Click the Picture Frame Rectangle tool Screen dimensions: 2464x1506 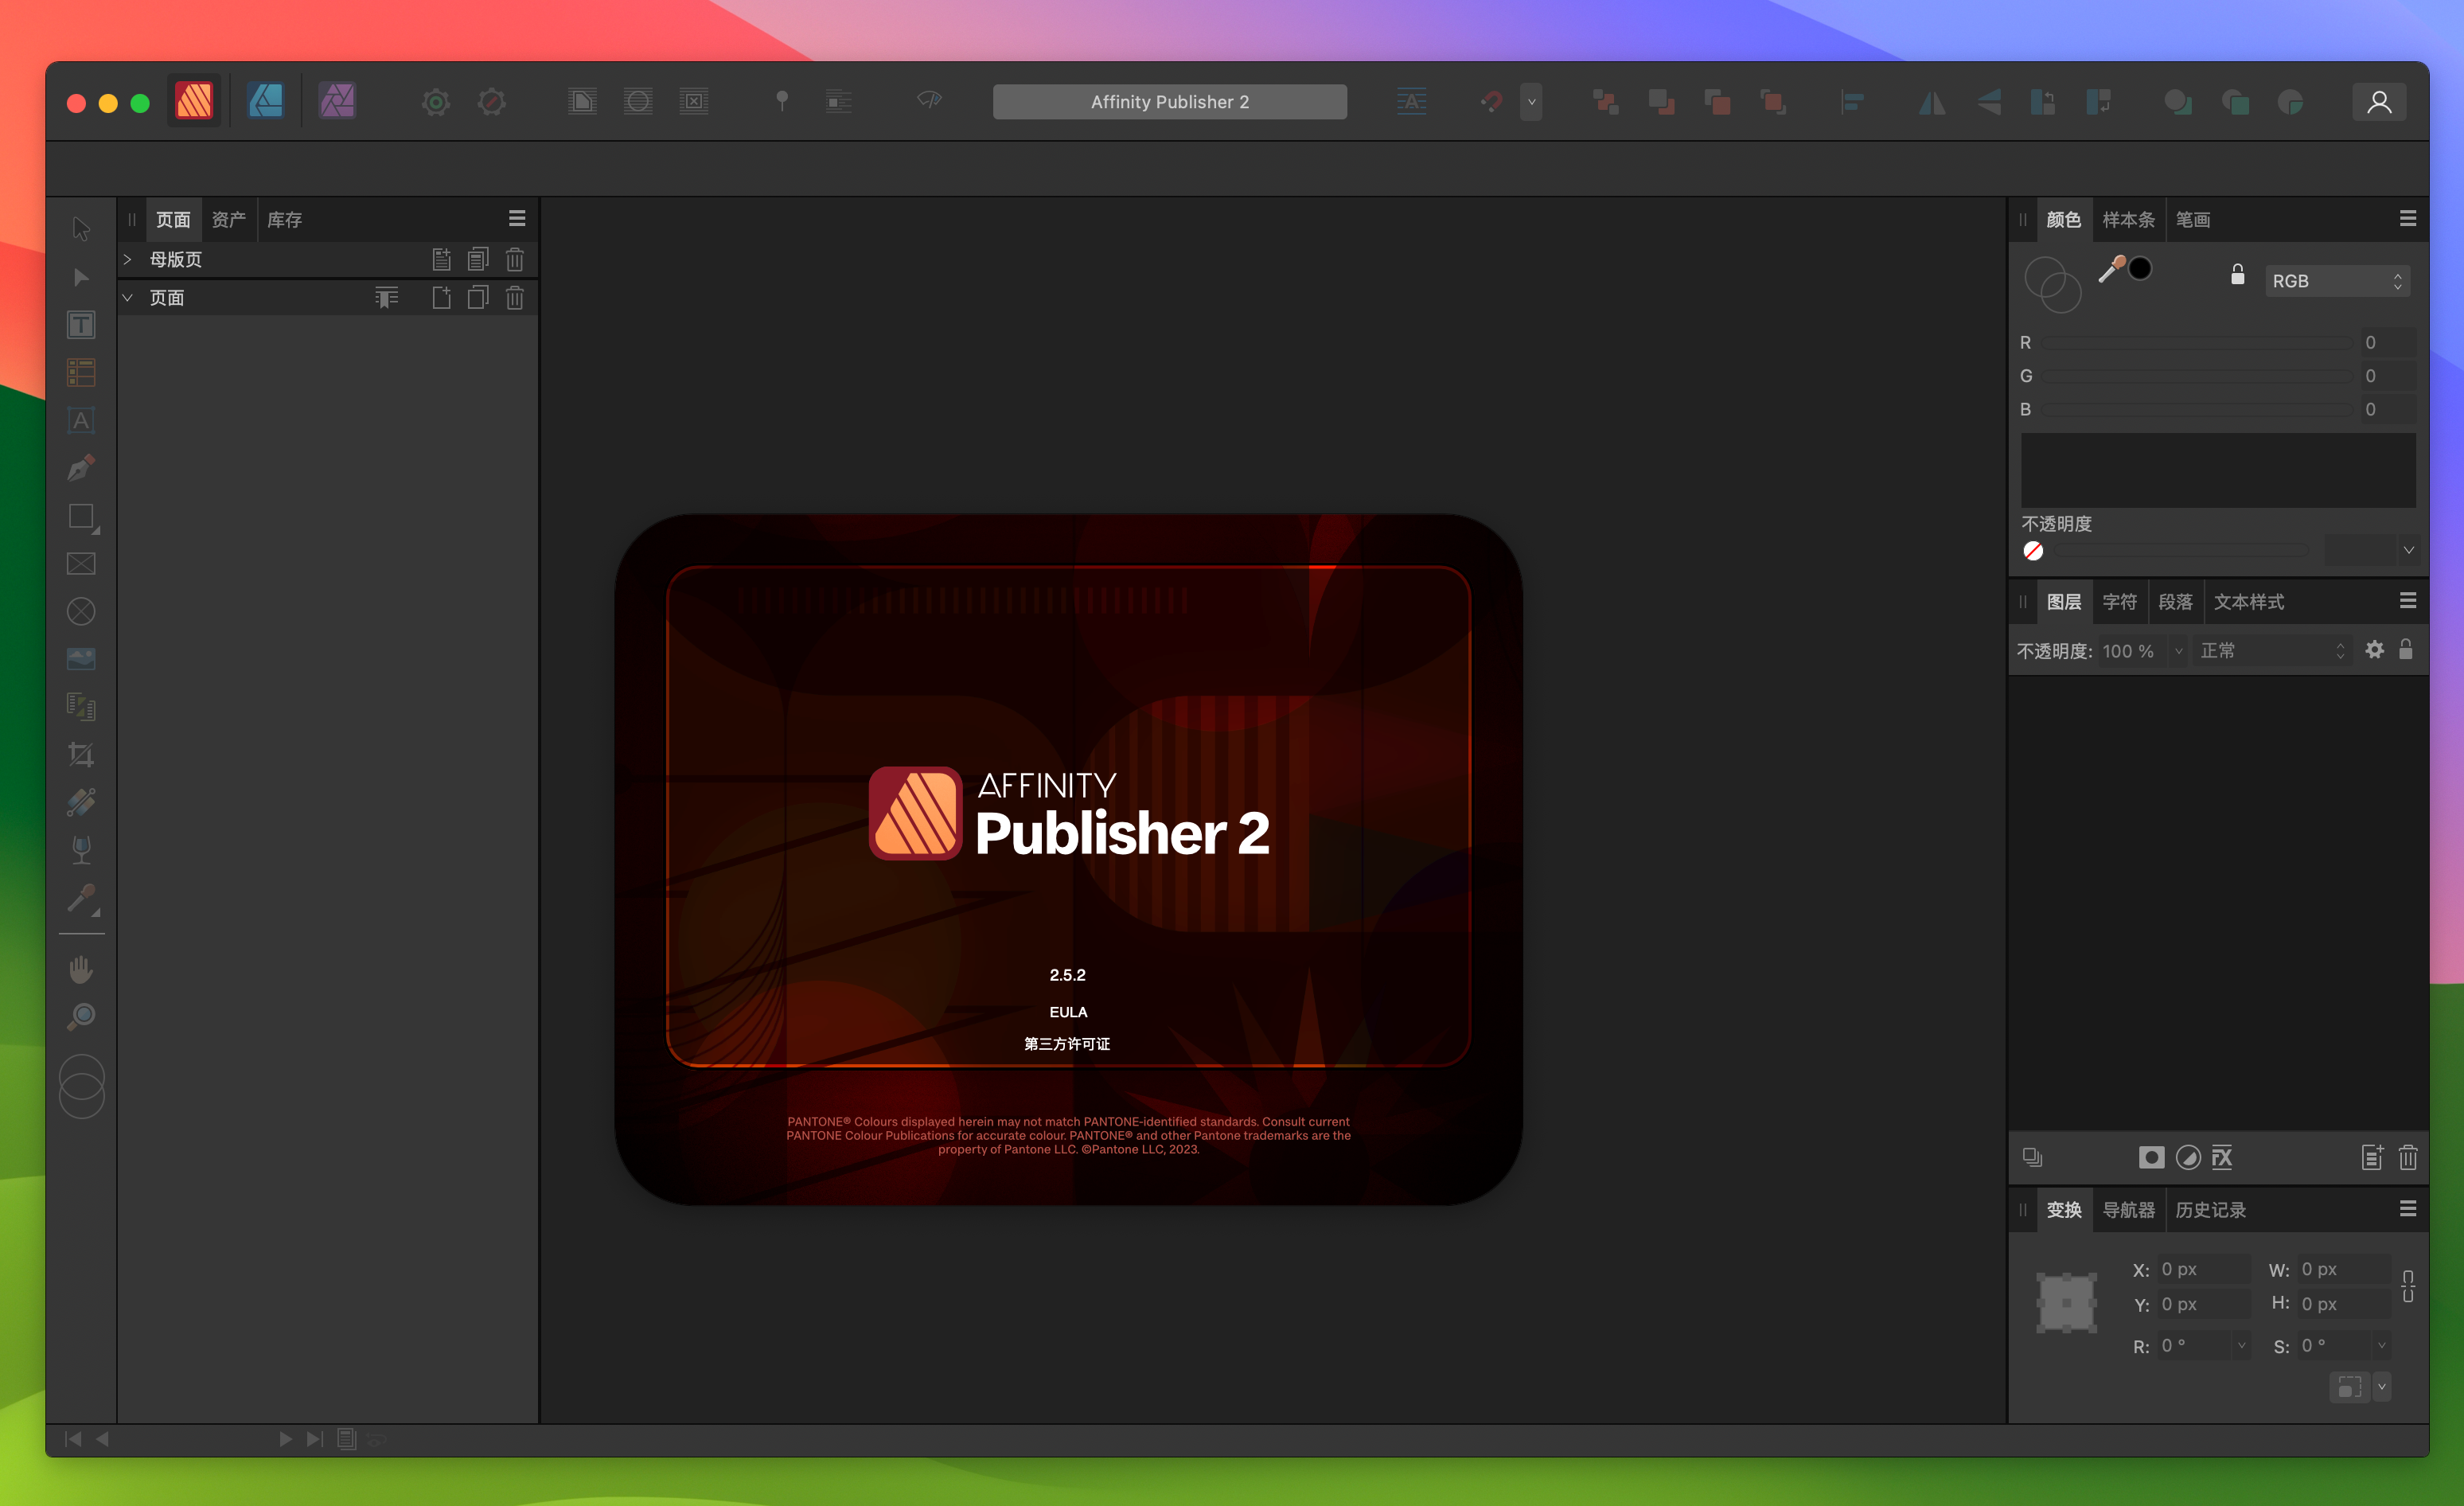tap(81, 565)
